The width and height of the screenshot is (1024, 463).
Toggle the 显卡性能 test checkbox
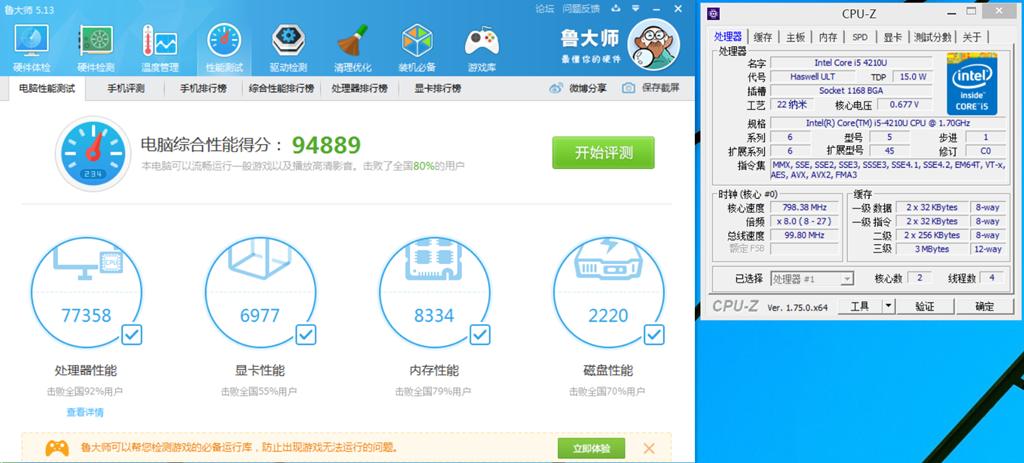pos(306,335)
